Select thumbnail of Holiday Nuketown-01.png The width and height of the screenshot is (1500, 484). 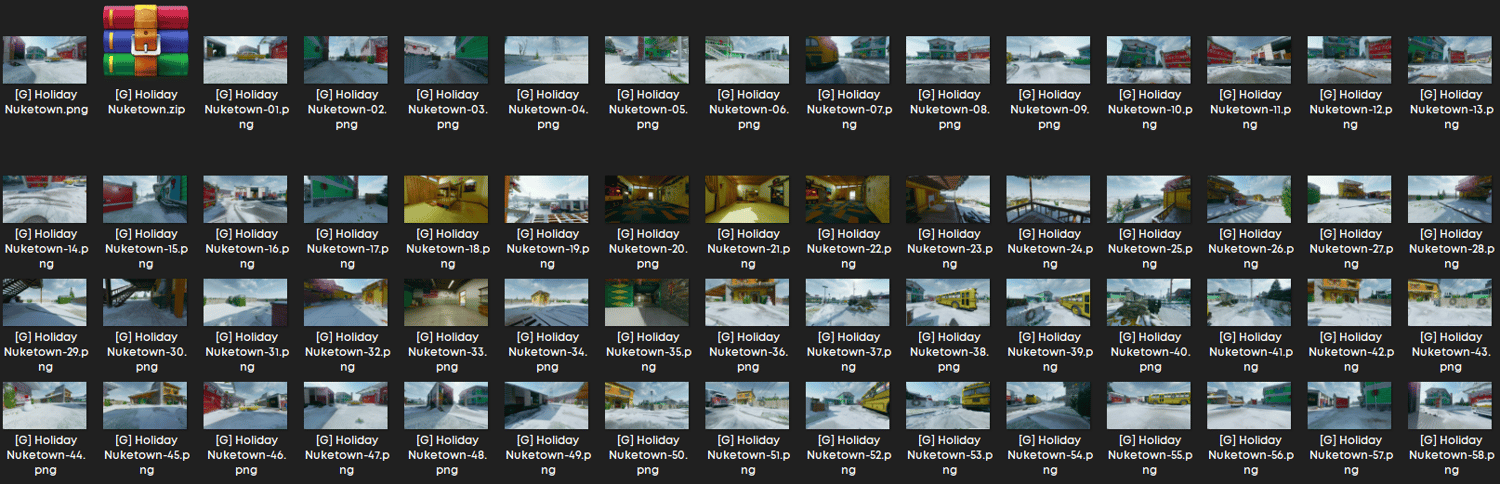click(245, 60)
